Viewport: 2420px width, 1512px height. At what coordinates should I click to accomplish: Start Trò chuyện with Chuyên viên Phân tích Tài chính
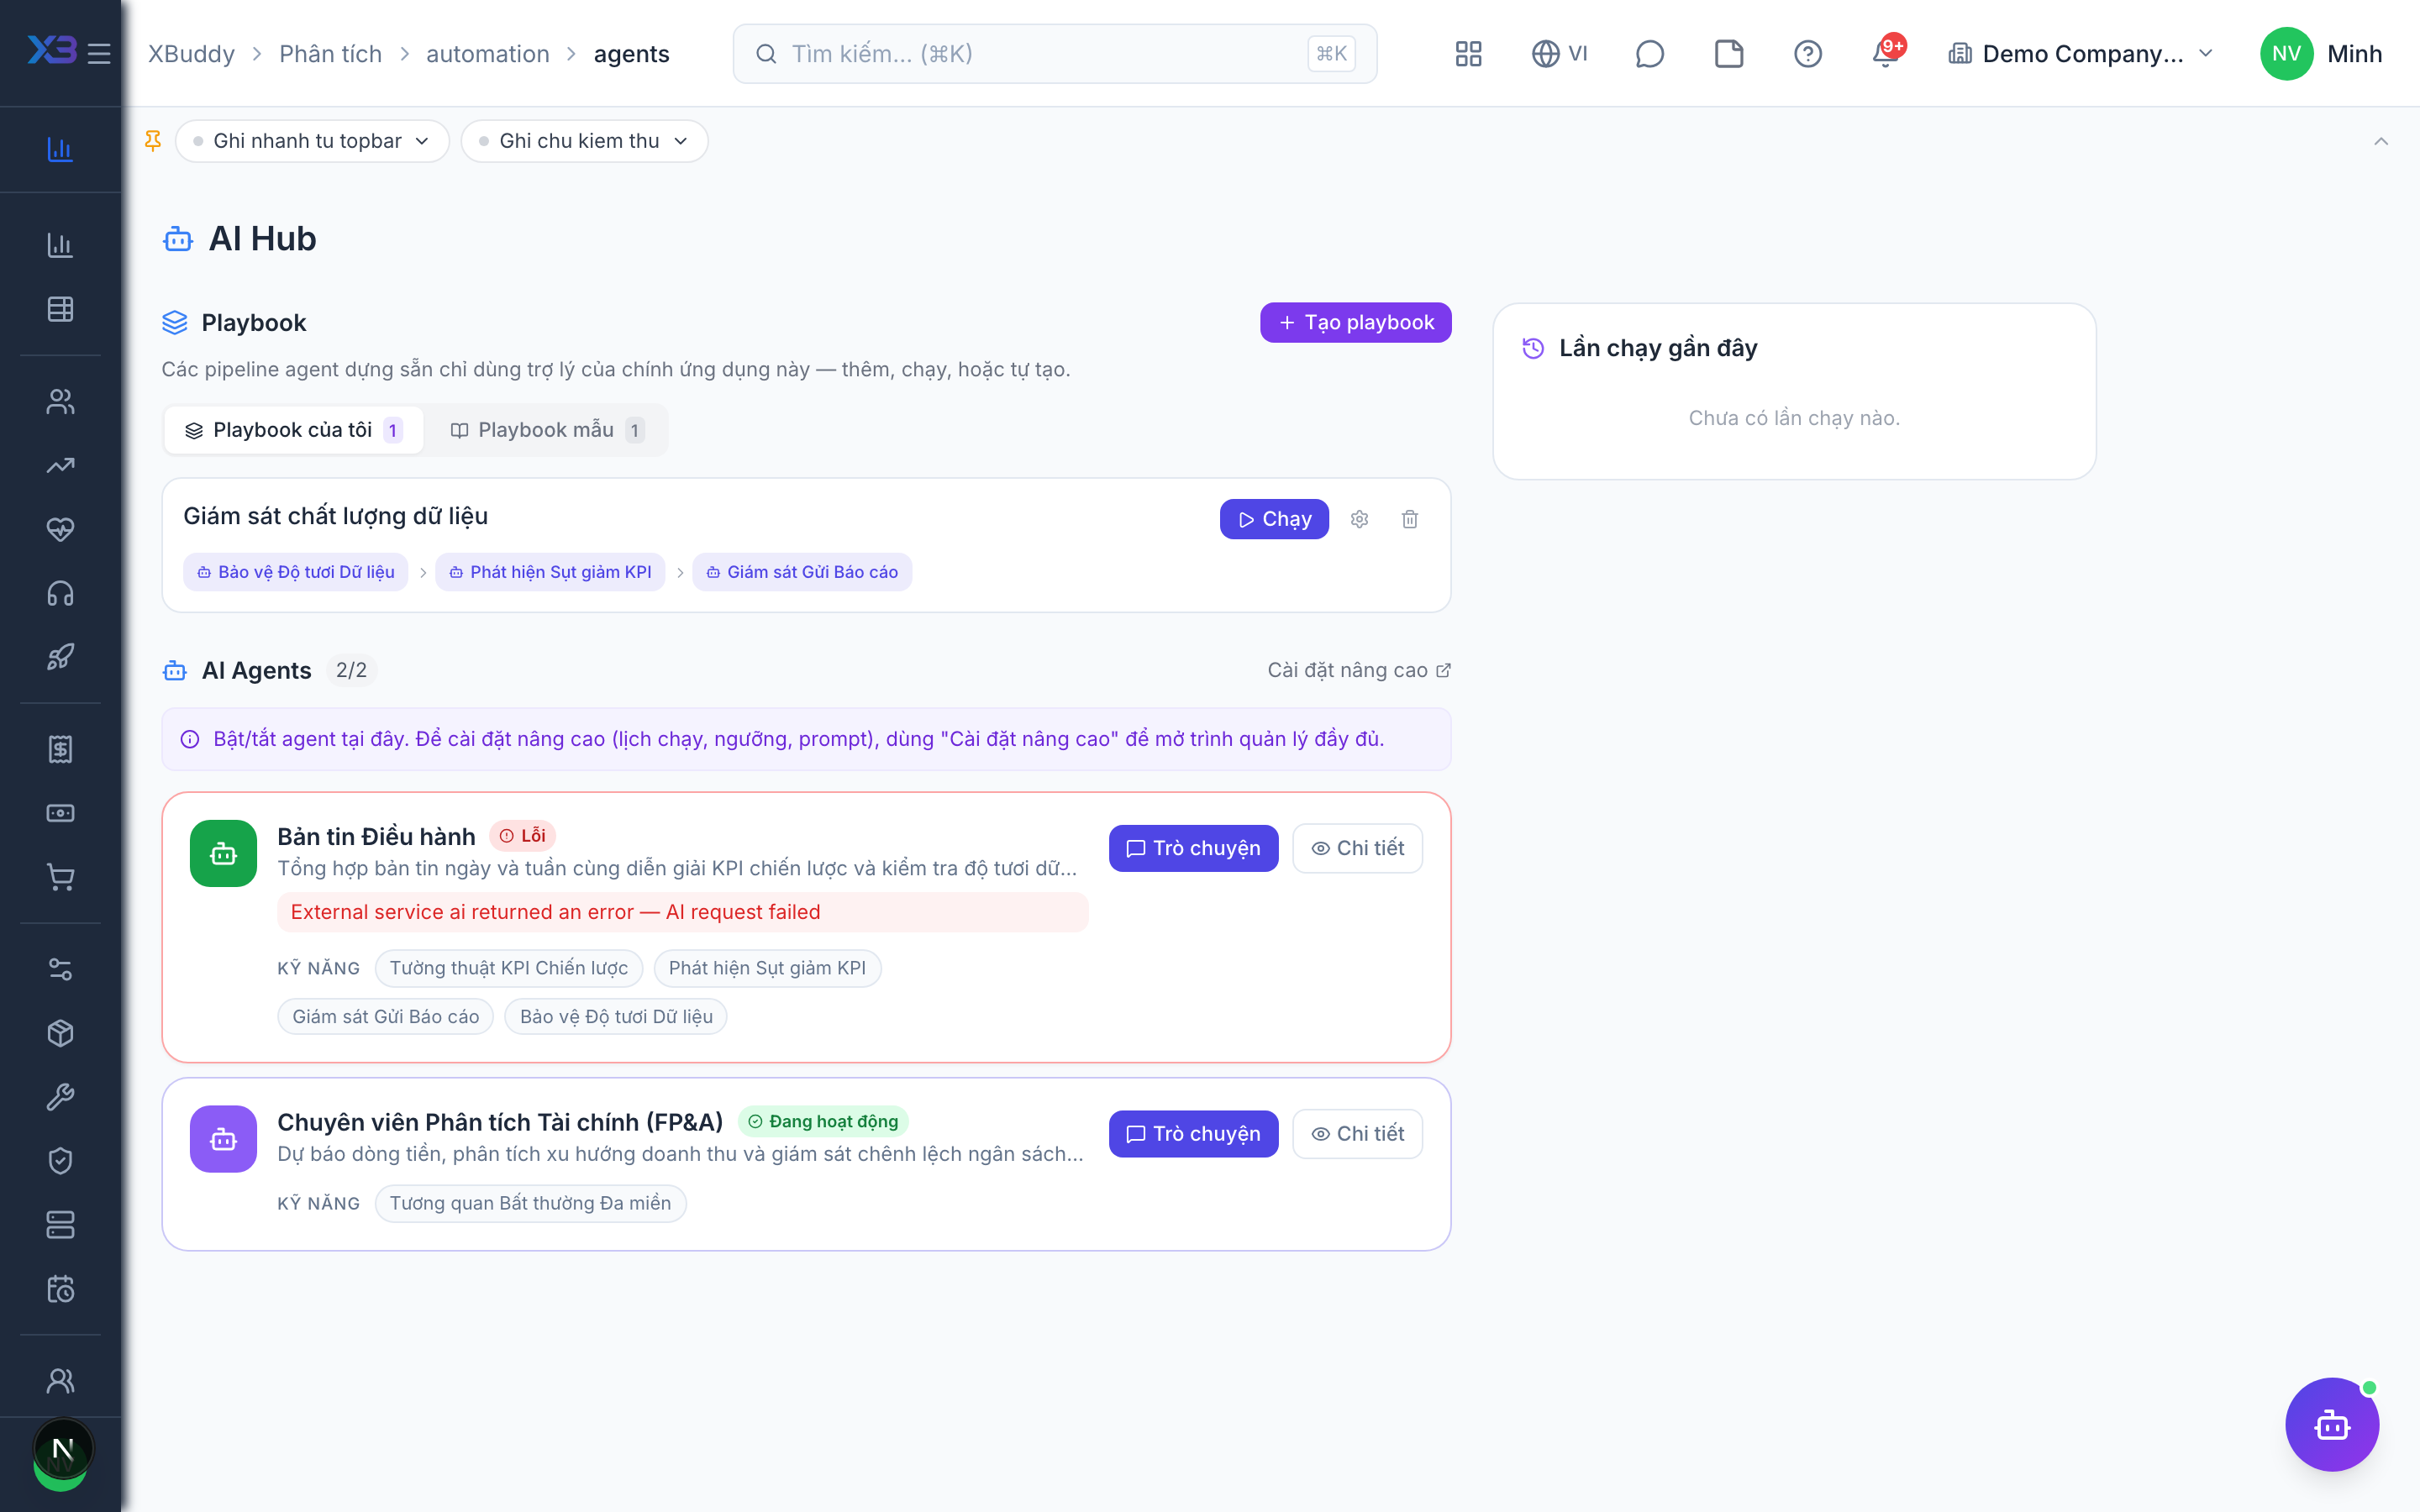[x=1193, y=1134]
